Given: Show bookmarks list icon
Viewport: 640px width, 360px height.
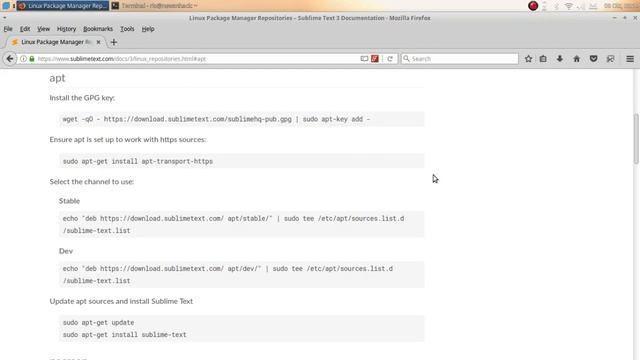Looking at the screenshot, I should click(x=543, y=59).
